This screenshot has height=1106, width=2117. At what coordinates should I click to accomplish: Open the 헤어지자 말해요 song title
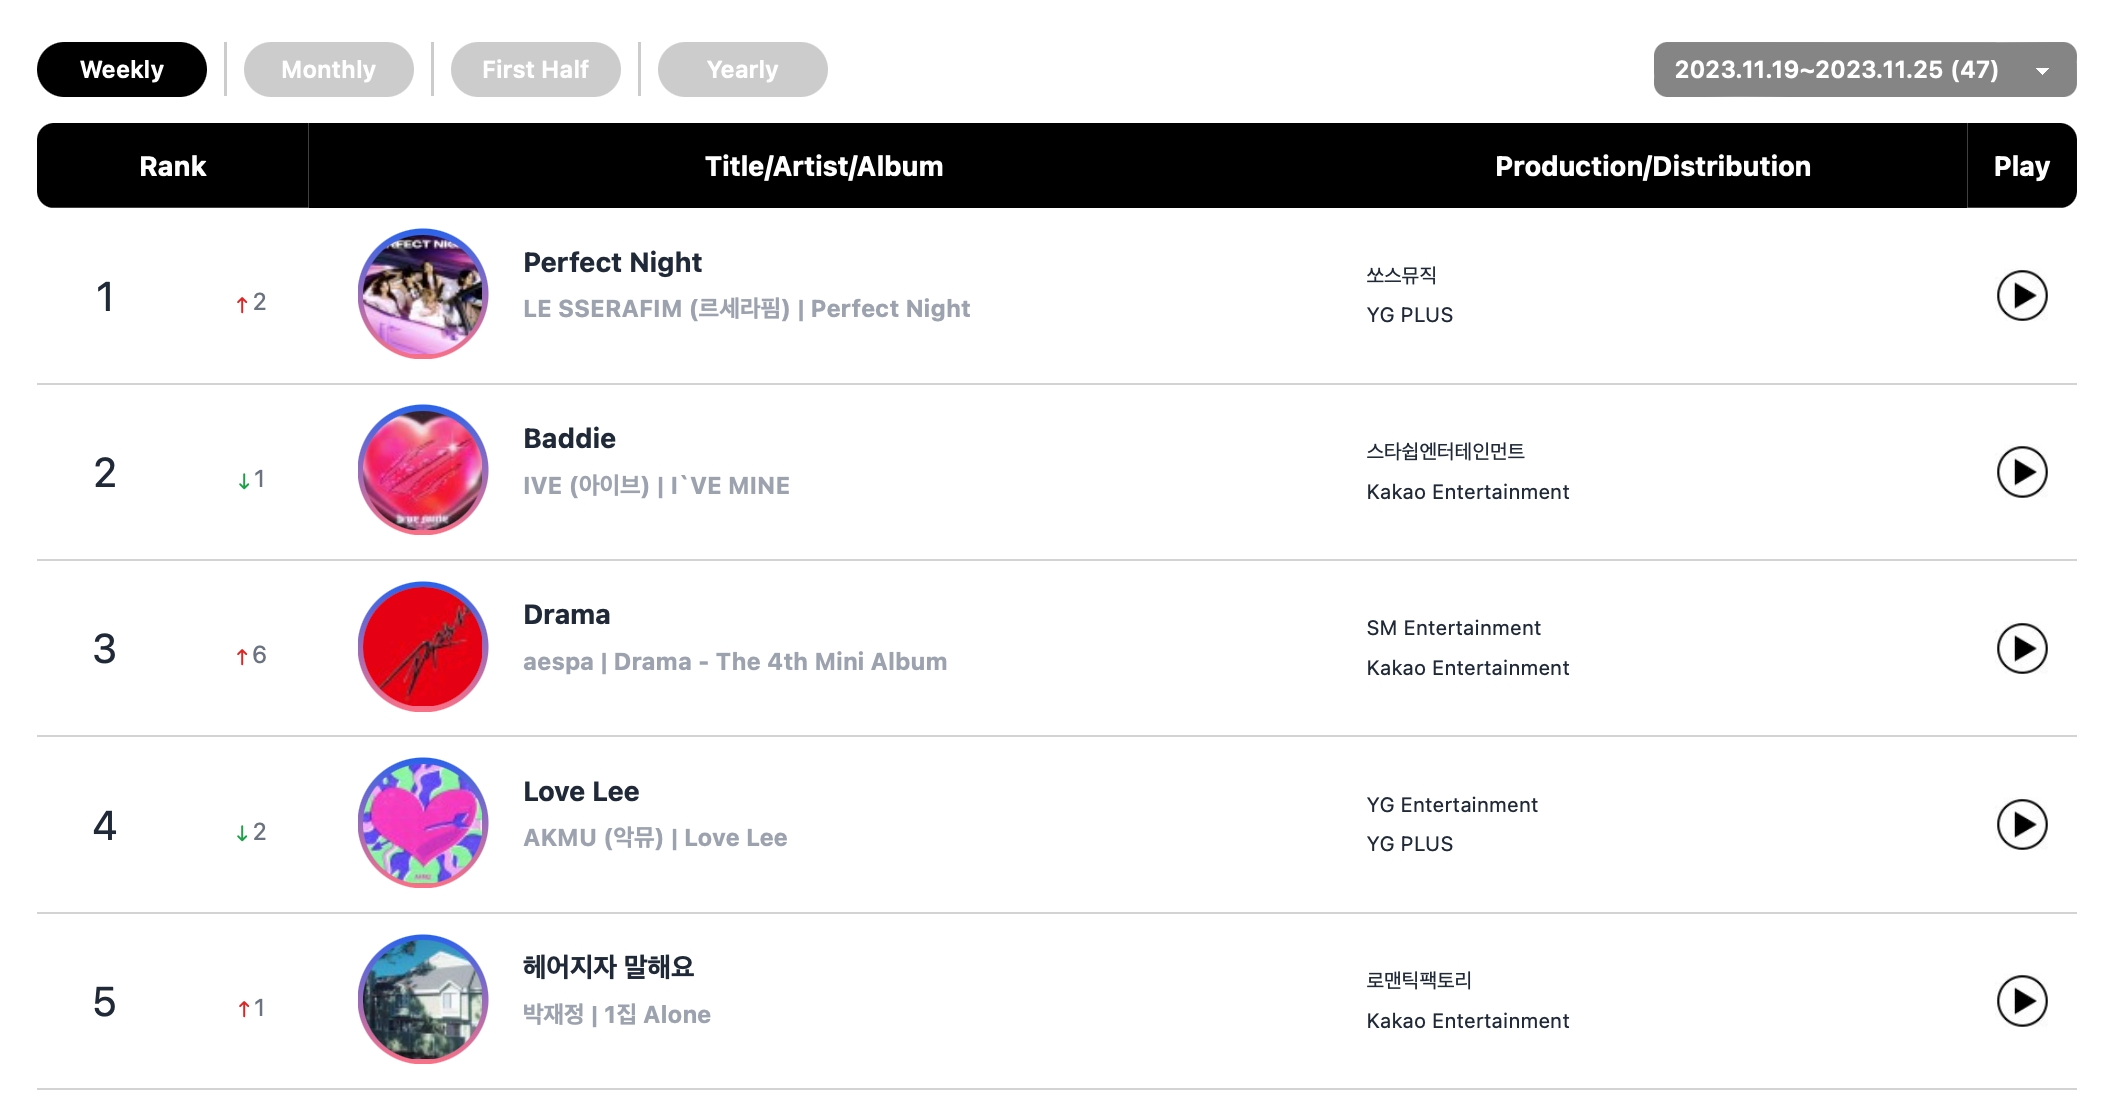click(x=608, y=967)
